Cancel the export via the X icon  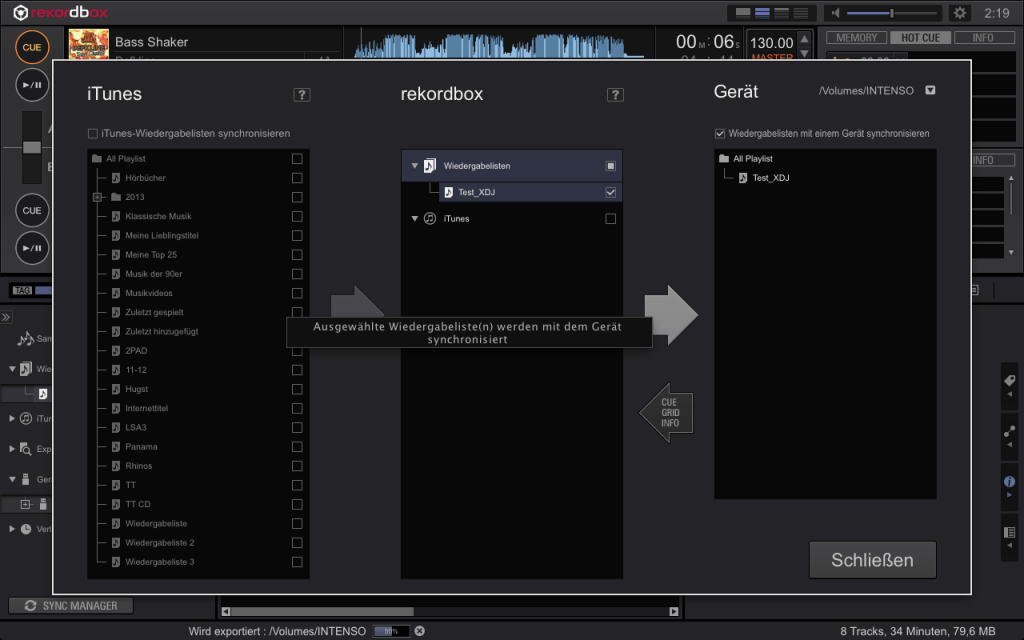coord(418,631)
